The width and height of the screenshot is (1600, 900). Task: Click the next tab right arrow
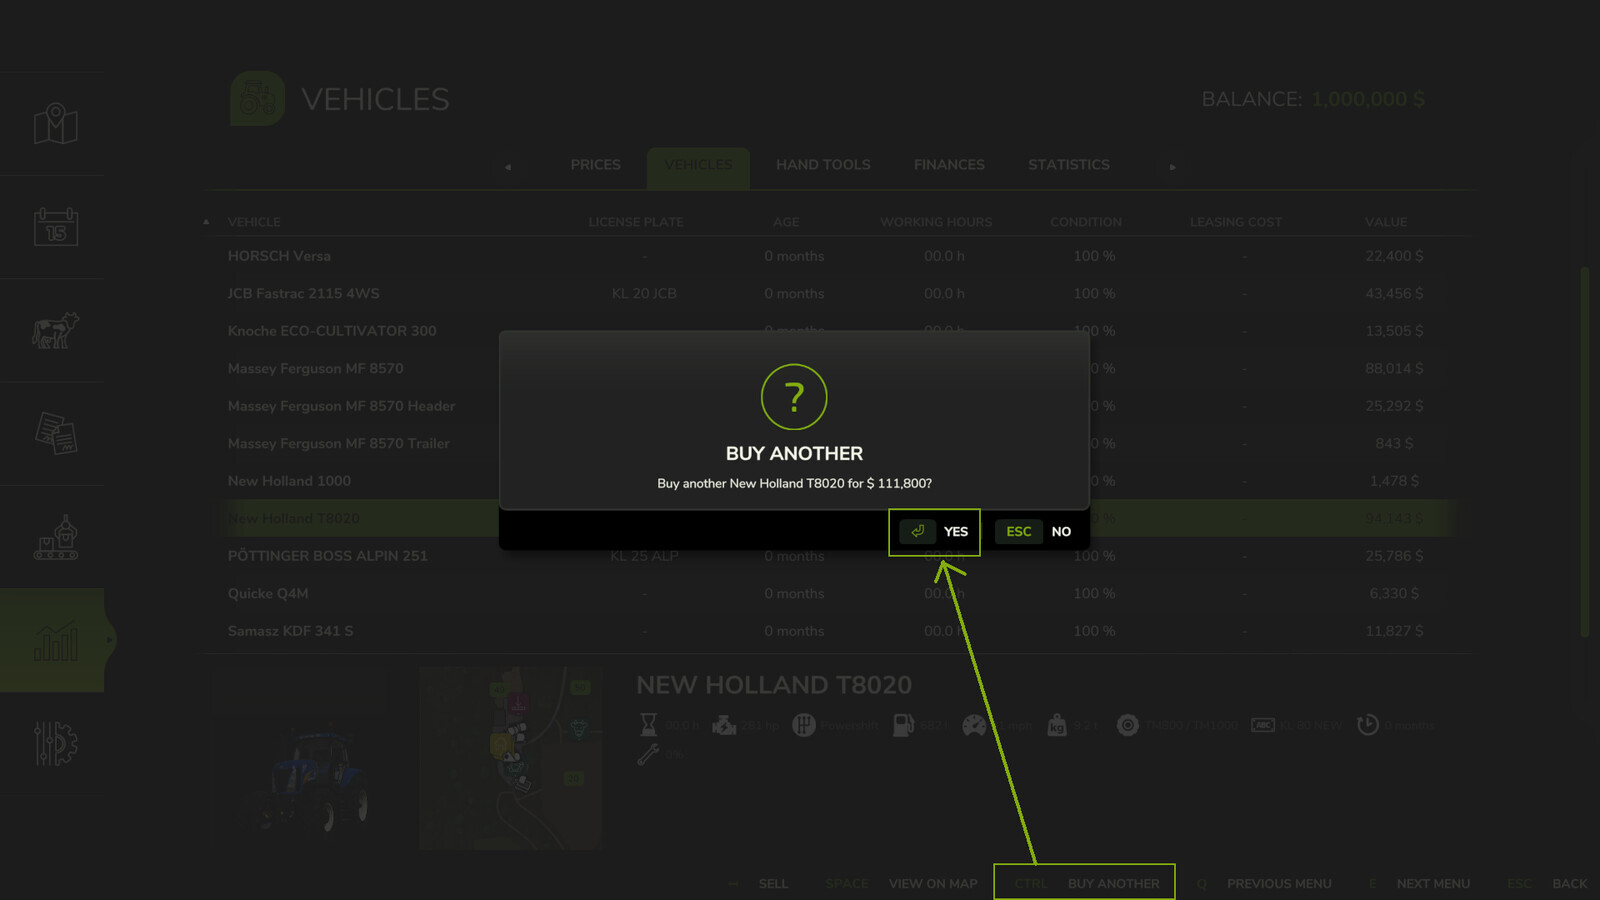[x=1172, y=167]
